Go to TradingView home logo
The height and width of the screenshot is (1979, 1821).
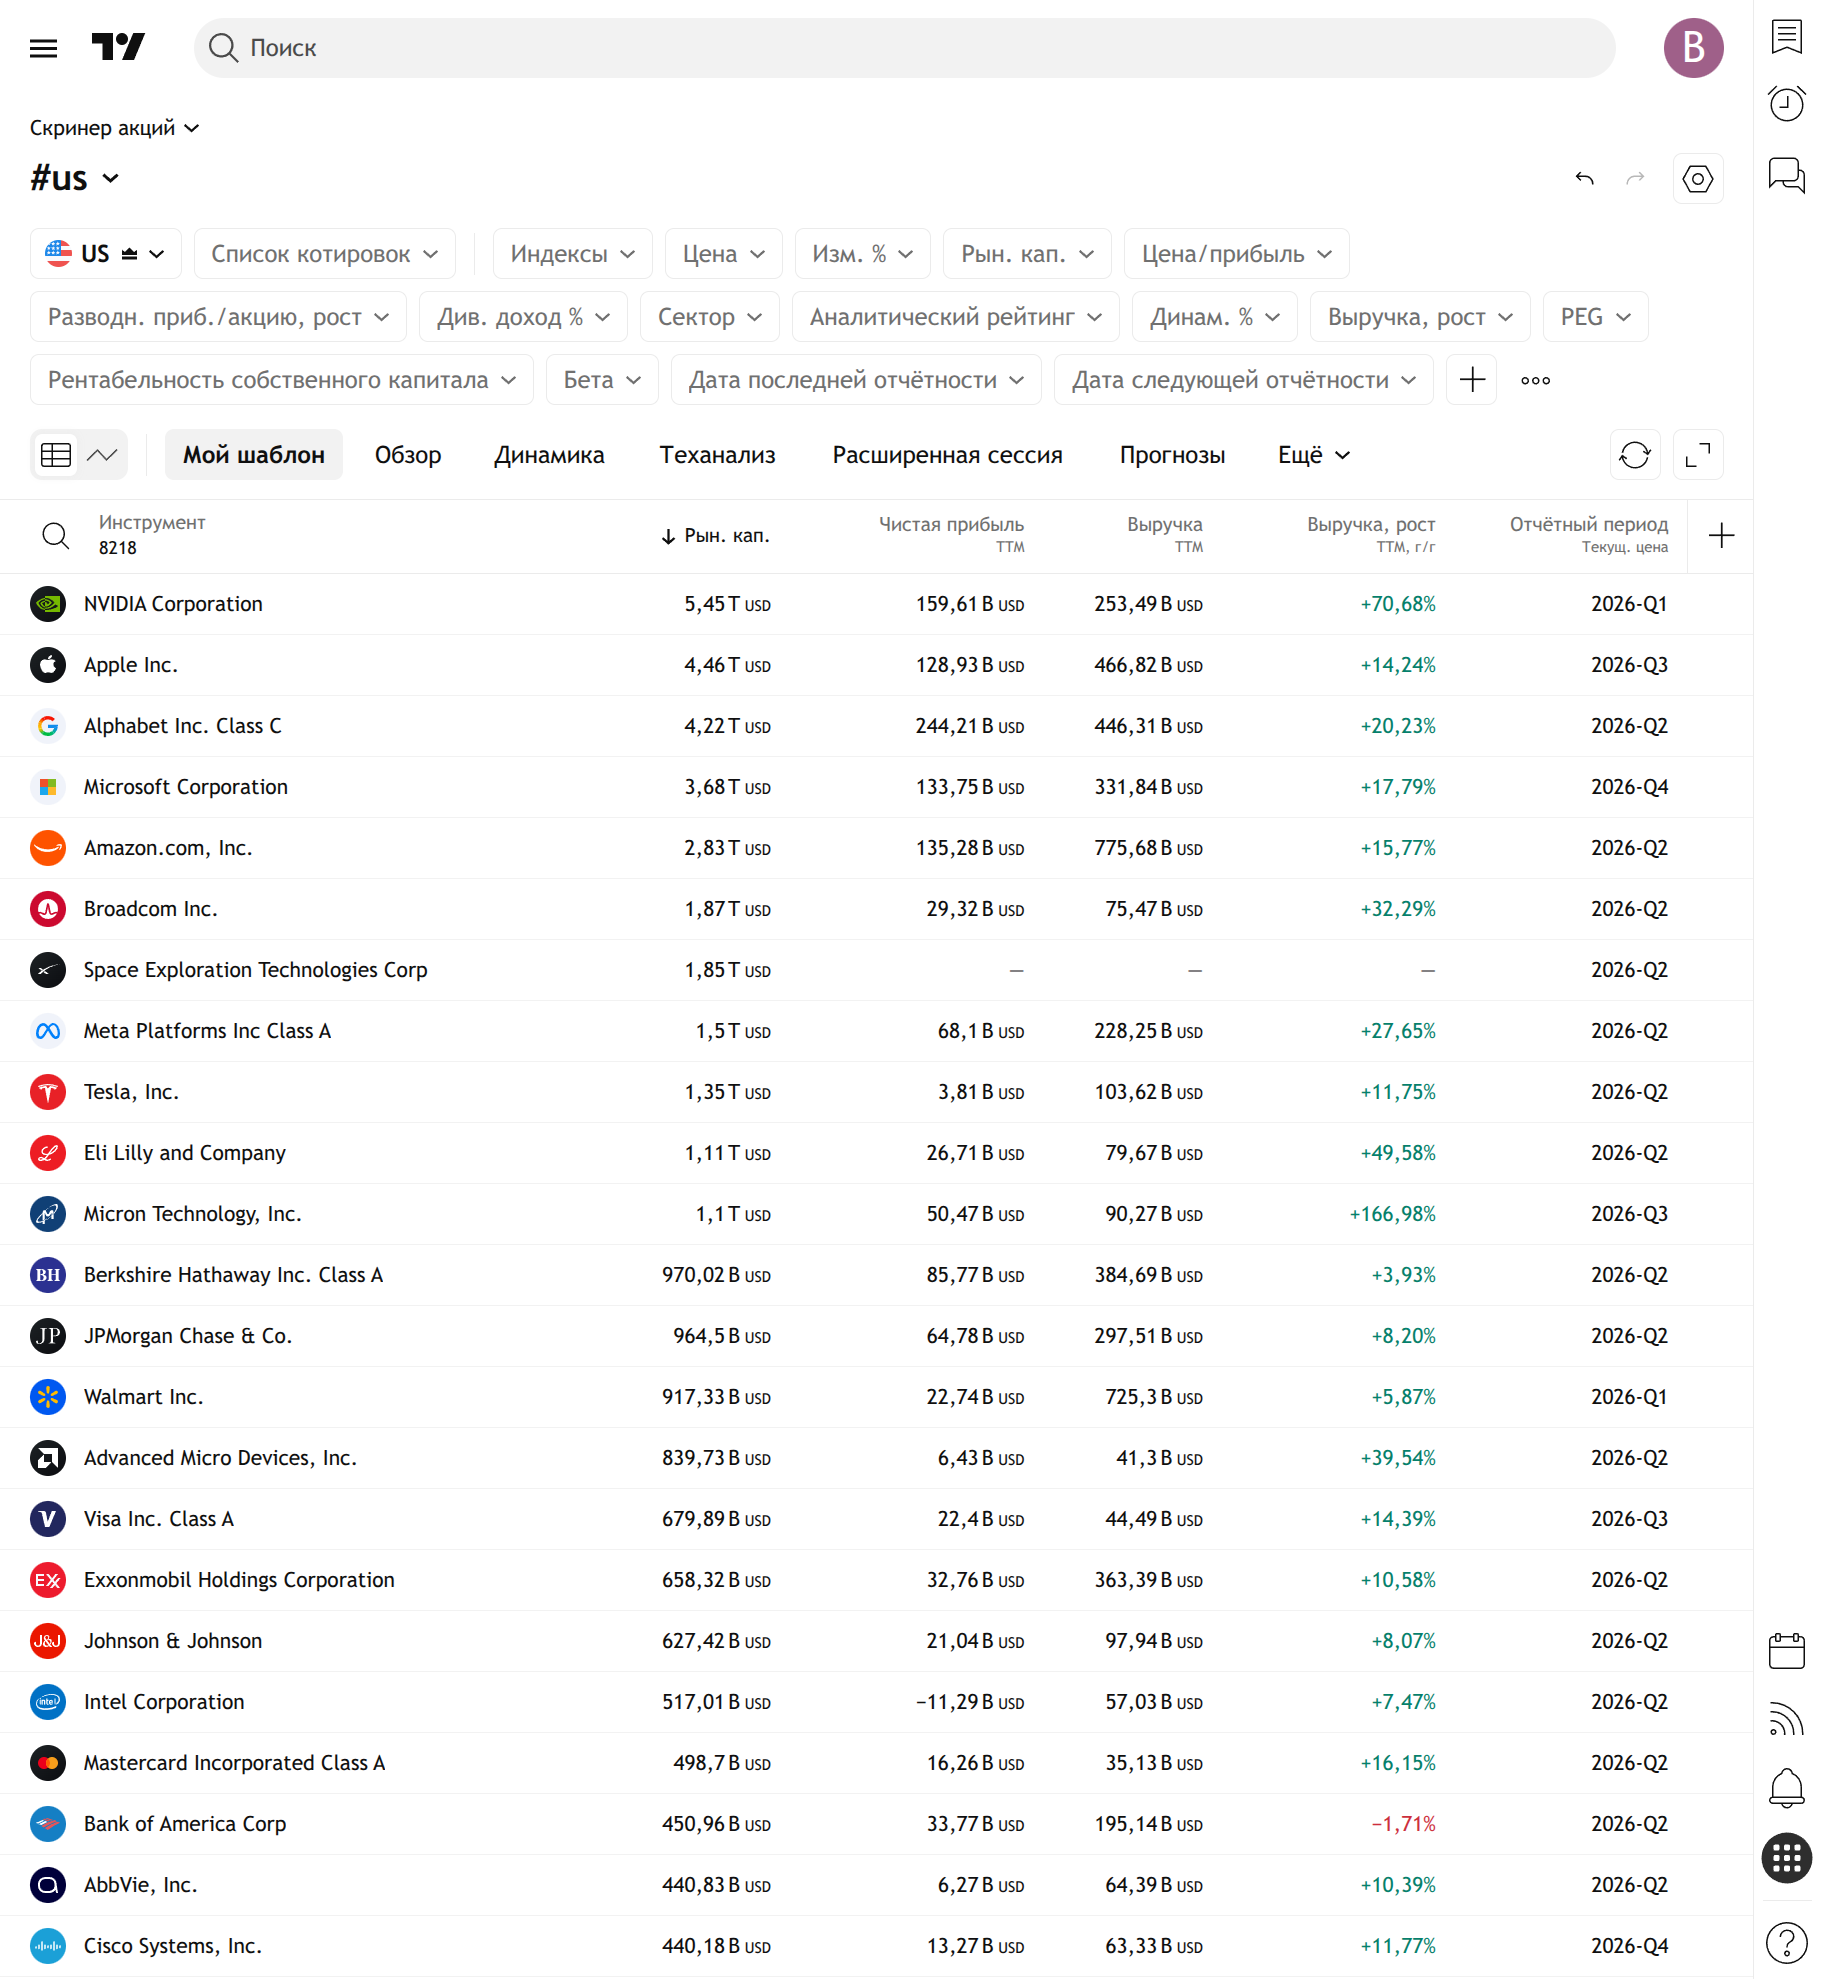(118, 47)
